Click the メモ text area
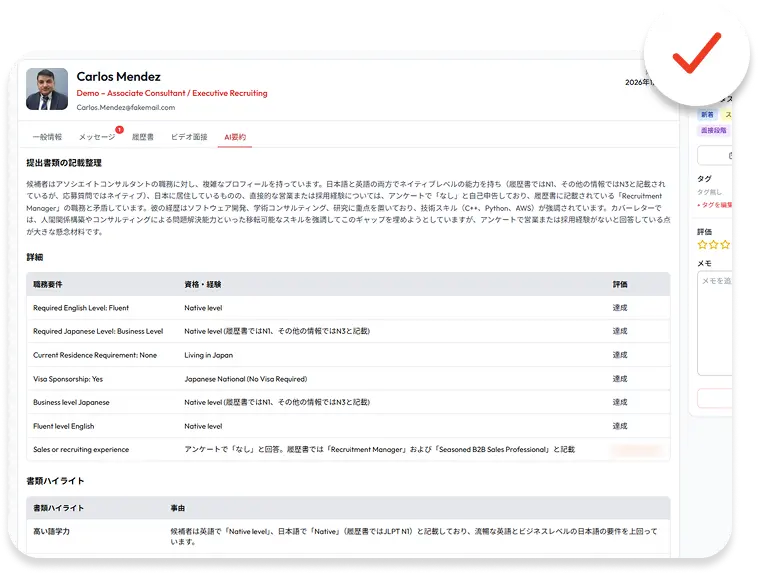 pyautogui.click(x=714, y=323)
